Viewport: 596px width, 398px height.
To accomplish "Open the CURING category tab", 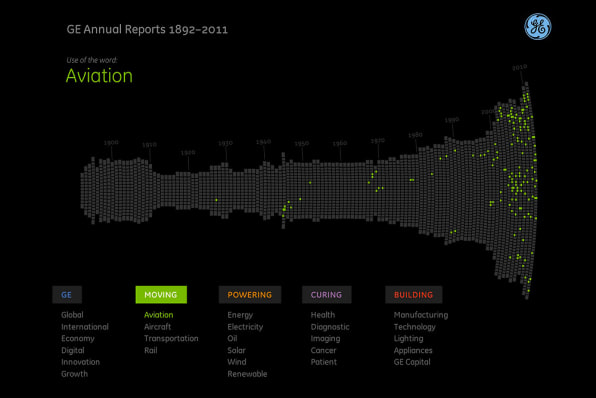I will [327, 295].
